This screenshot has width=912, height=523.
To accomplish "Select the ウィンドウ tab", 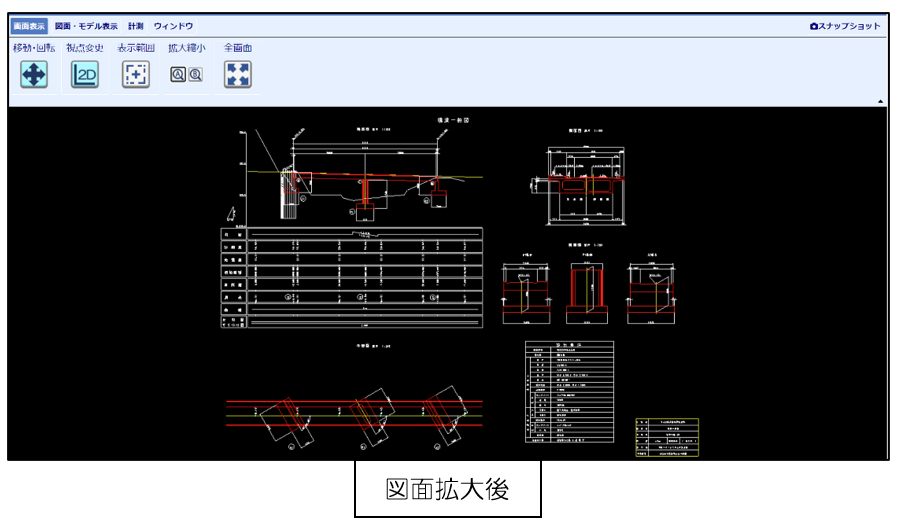I will 174,26.
